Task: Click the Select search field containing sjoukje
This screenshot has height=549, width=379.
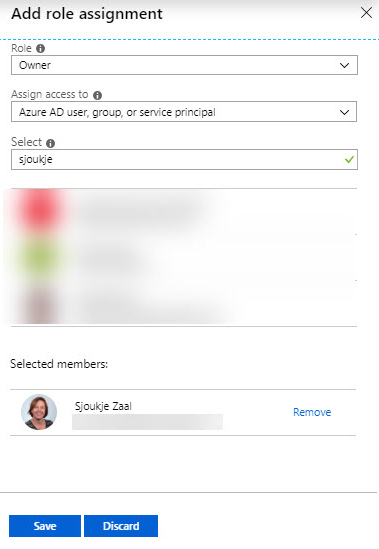Action: click(184, 160)
